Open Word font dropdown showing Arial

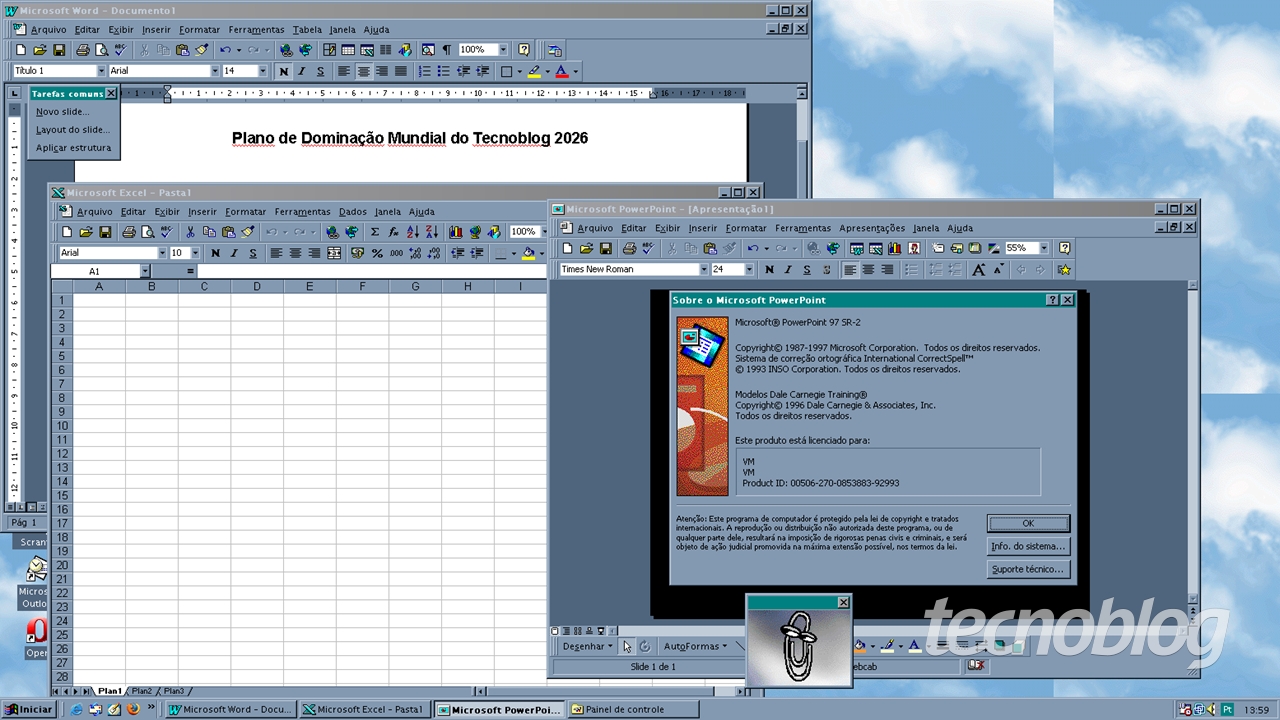[x=215, y=71]
